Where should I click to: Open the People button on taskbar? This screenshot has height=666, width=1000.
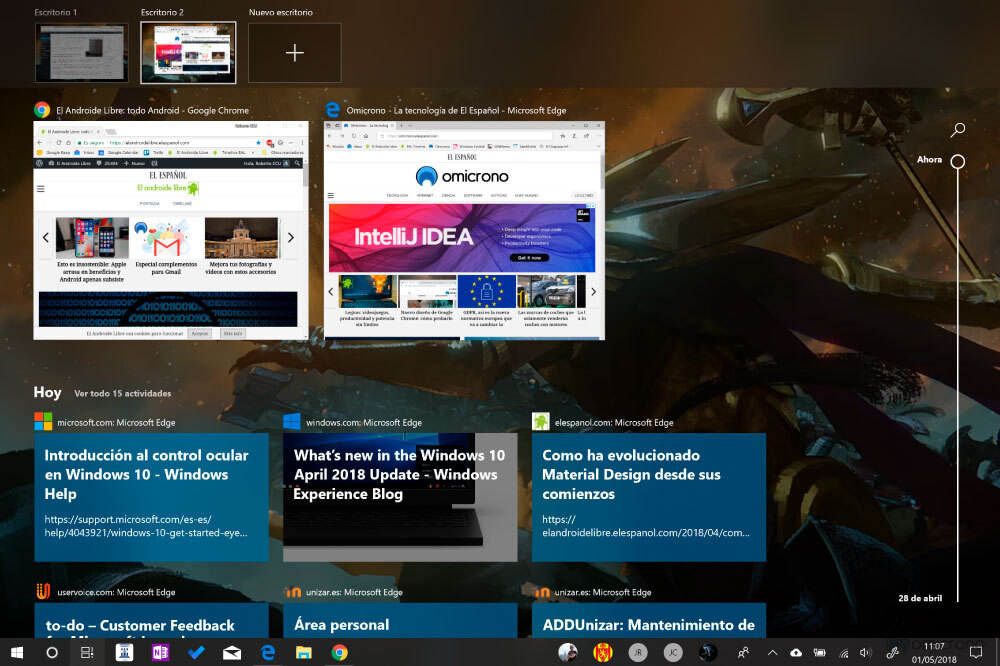tap(744, 652)
